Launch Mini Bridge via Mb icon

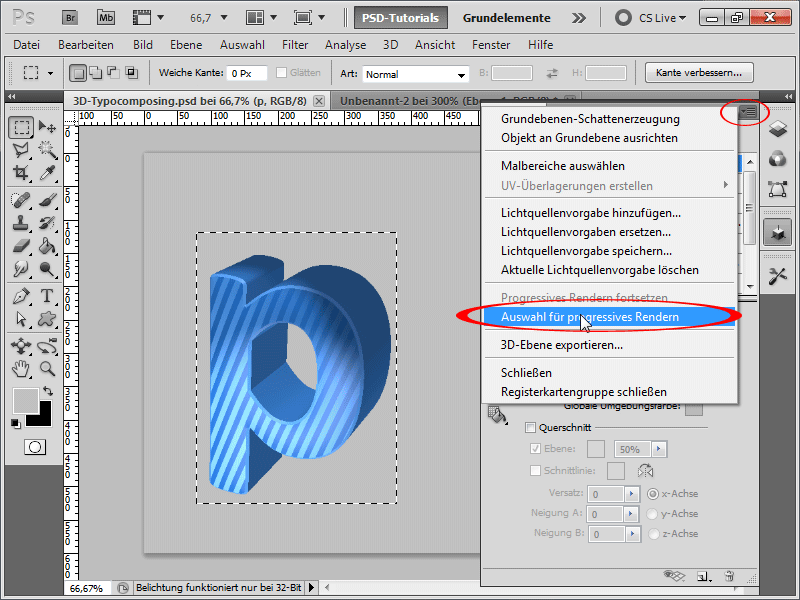tap(106, 18)
